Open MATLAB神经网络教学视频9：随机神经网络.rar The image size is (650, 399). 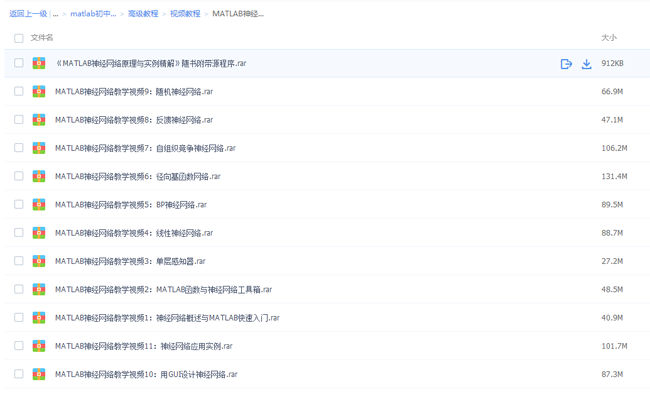click(x=134, y=92)
